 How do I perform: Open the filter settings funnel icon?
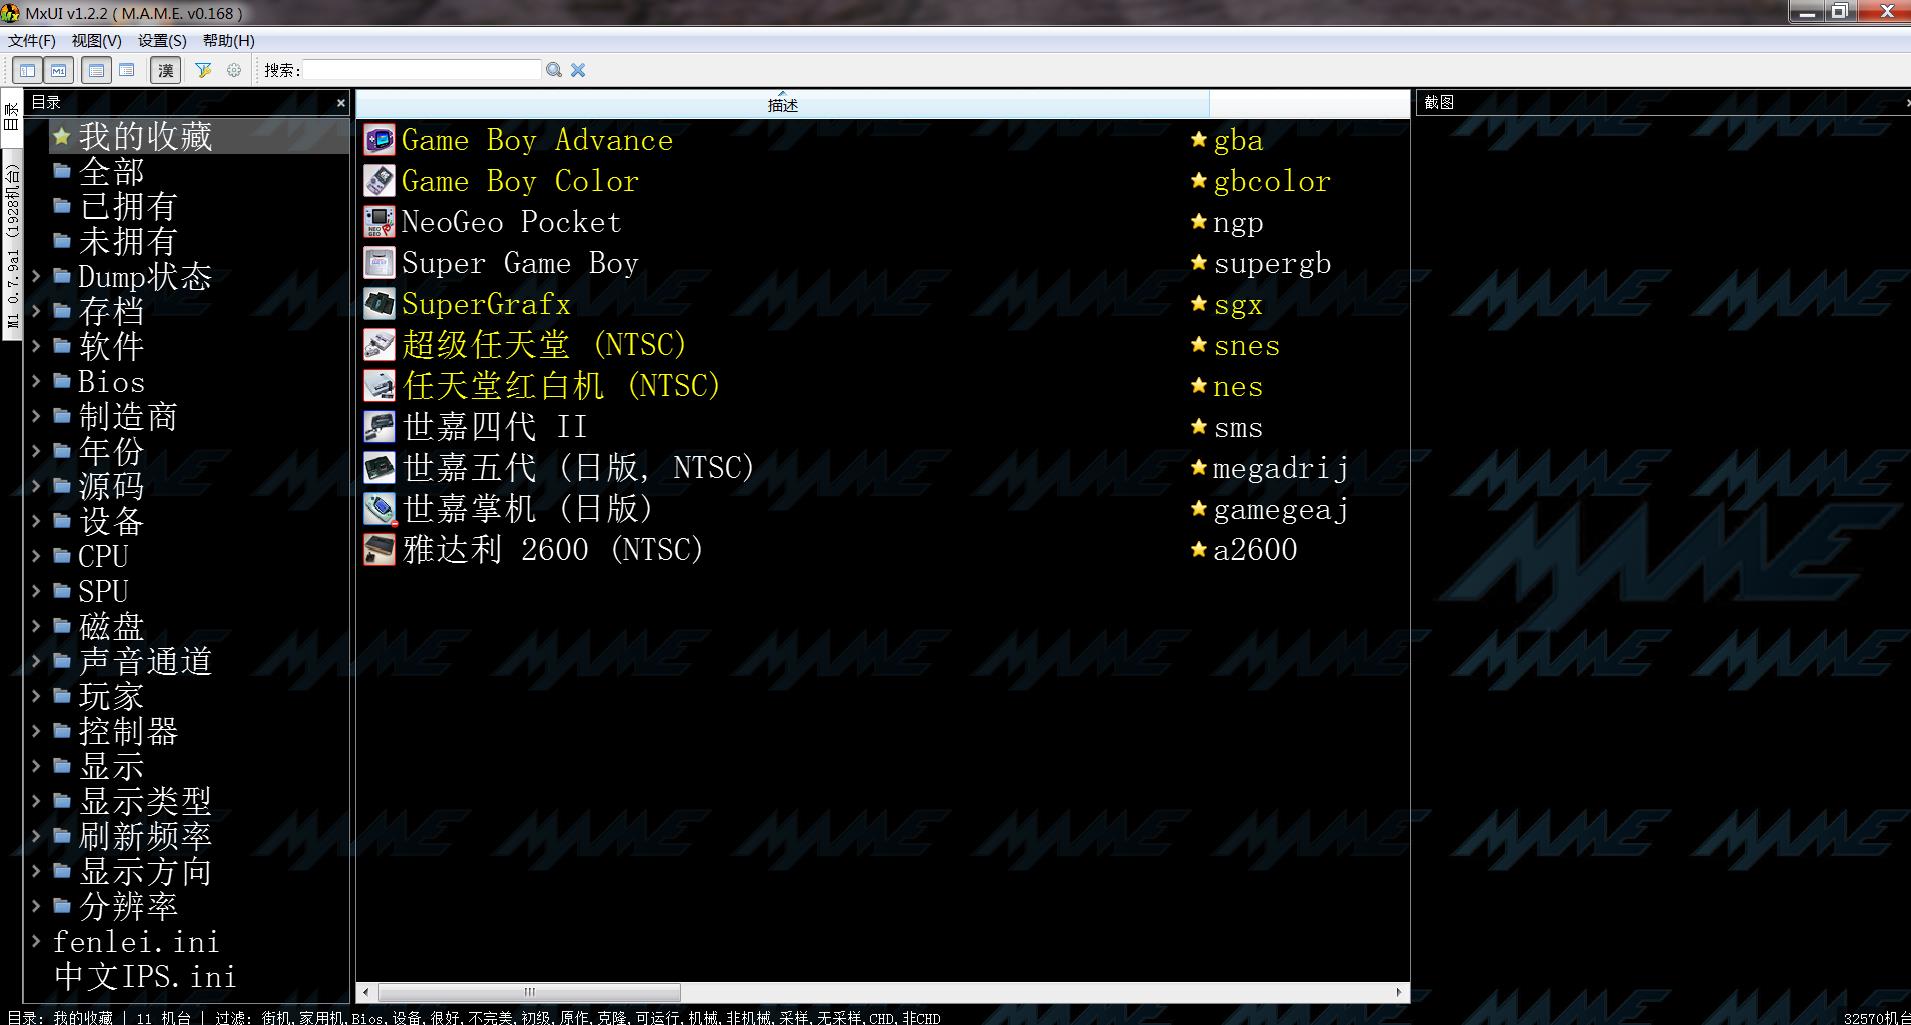click(x=203, y=70)
